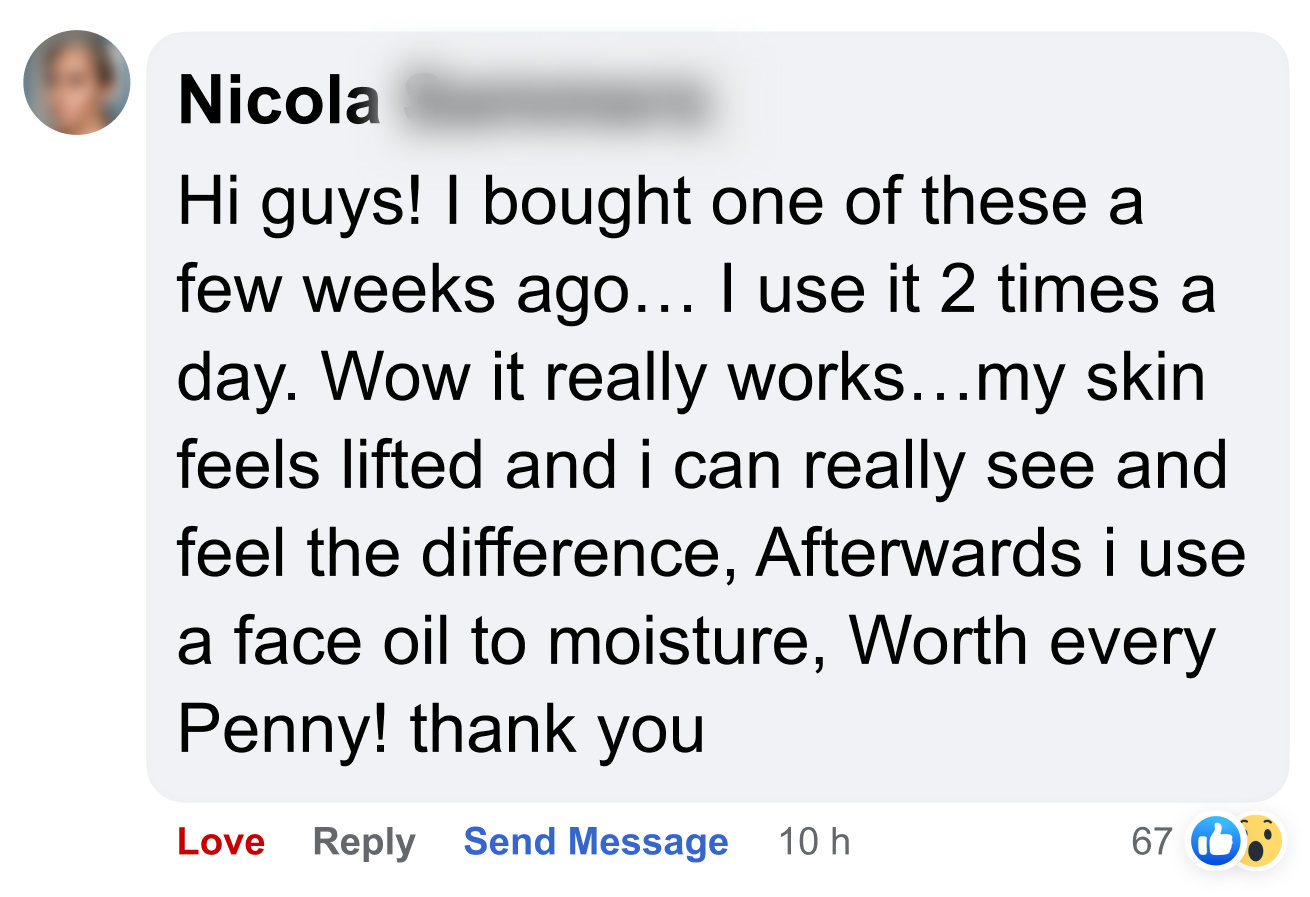Click the word 'Afterwards' in the comment
Viewport: 1310px width, 897px height.
918,553
